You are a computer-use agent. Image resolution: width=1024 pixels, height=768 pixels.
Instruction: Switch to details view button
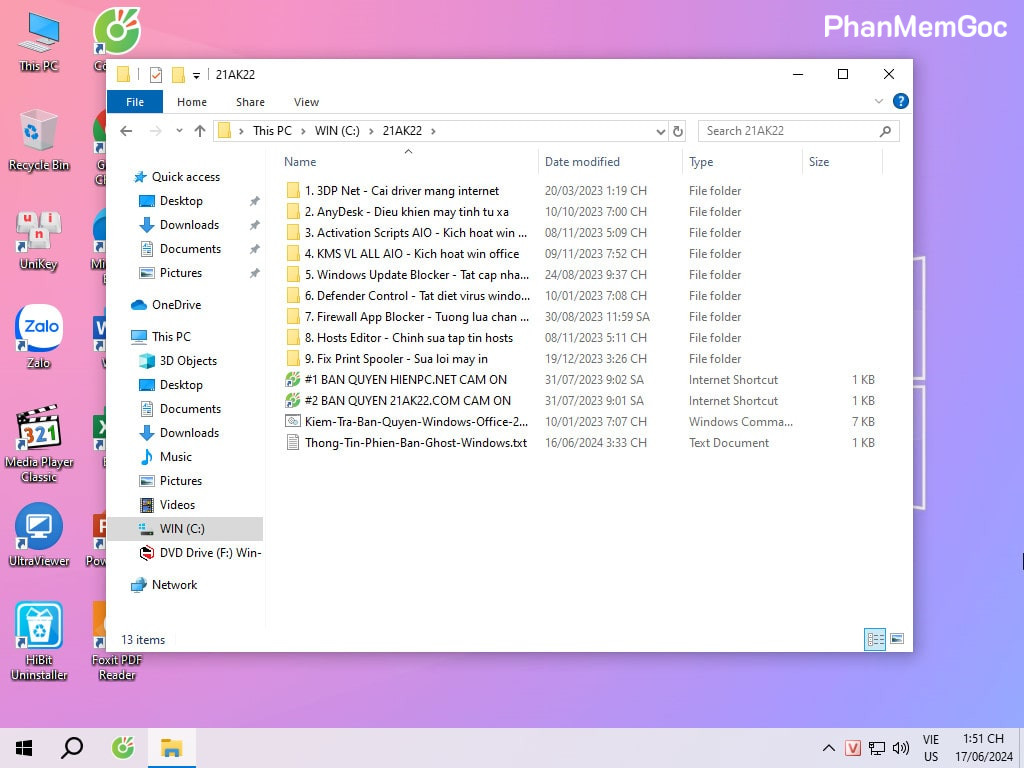pyautogui.click(x=875, y=639)
